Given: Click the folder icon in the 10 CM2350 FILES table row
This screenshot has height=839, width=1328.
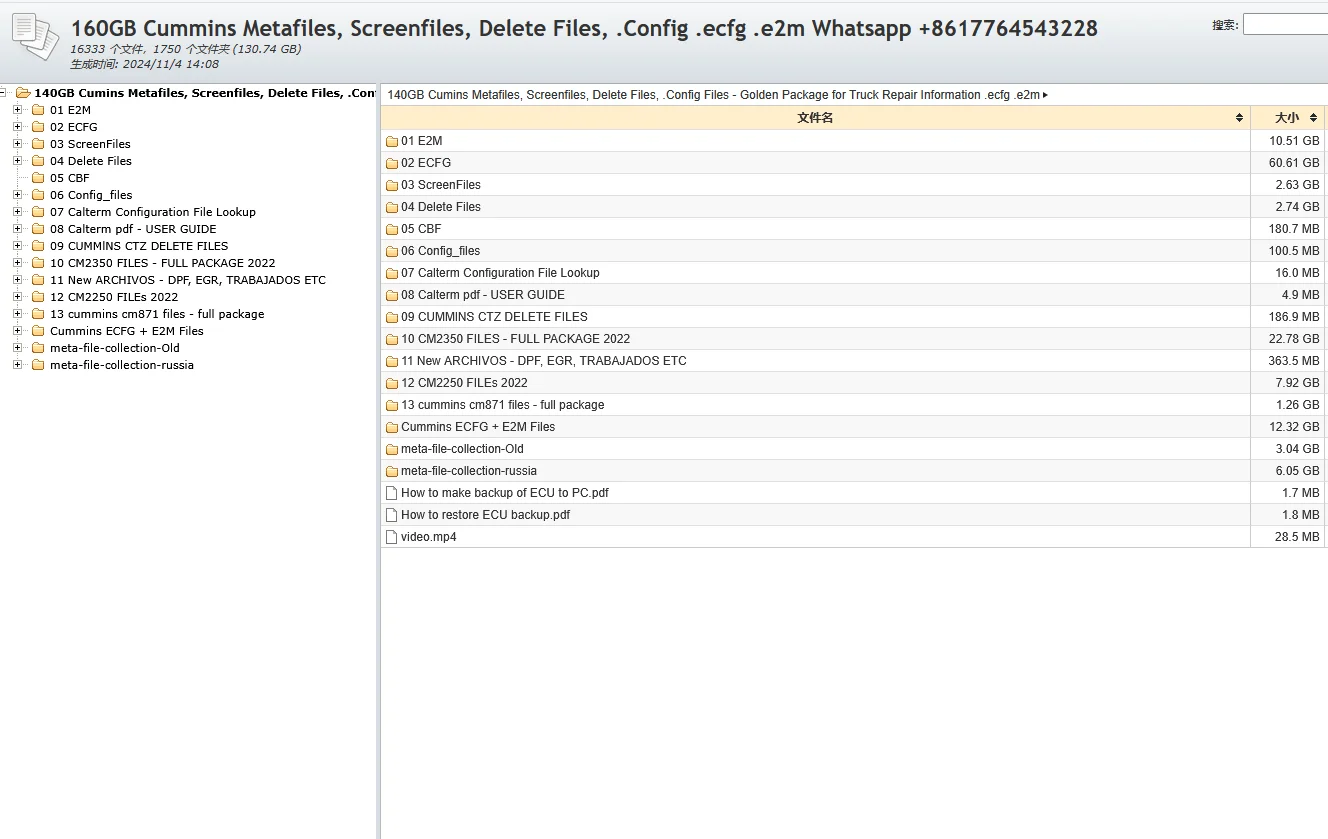Looking at the screenshot, I should [x=392, y=339].
